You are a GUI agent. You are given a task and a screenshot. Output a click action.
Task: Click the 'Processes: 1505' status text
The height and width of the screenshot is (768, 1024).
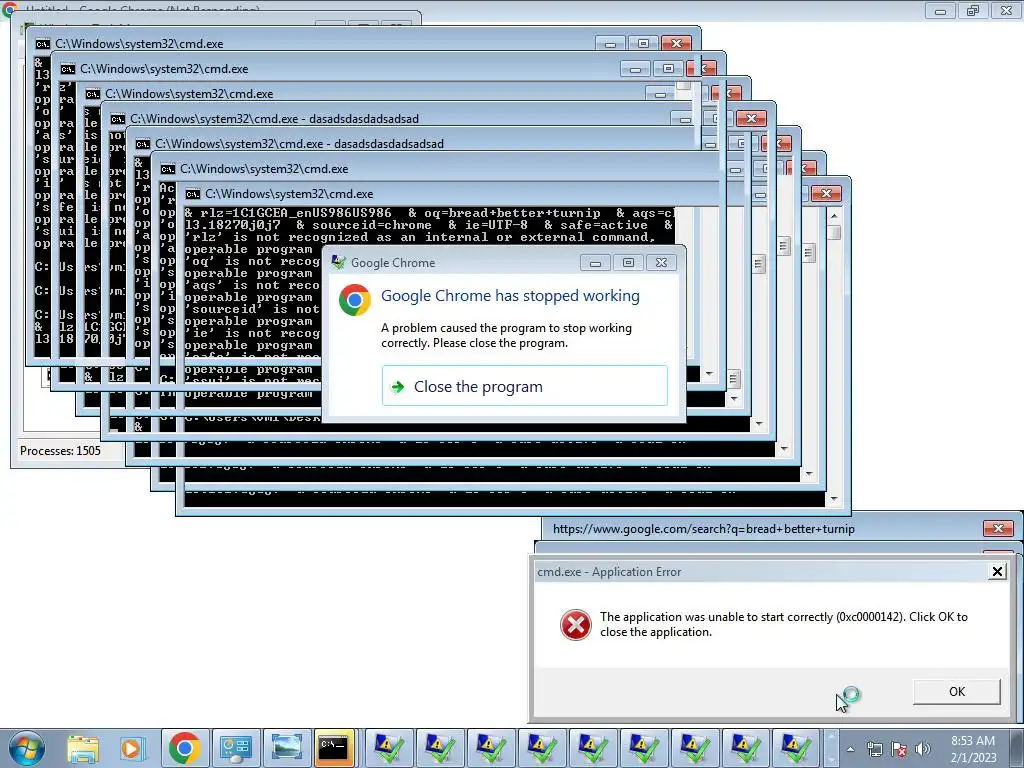tap(60, 451)
